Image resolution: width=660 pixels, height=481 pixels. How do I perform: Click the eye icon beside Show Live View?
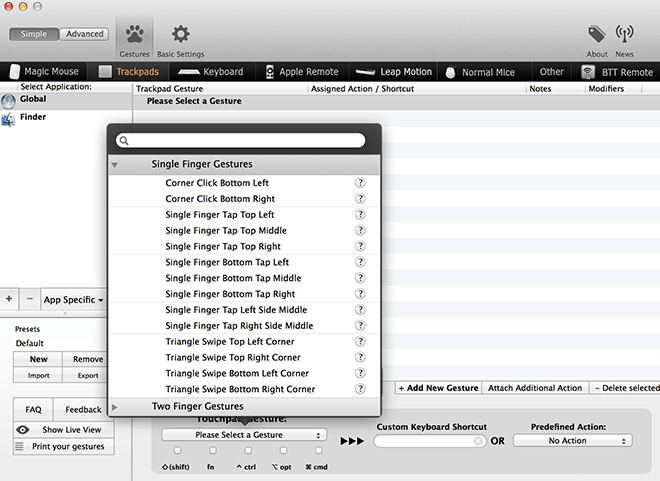23,430
